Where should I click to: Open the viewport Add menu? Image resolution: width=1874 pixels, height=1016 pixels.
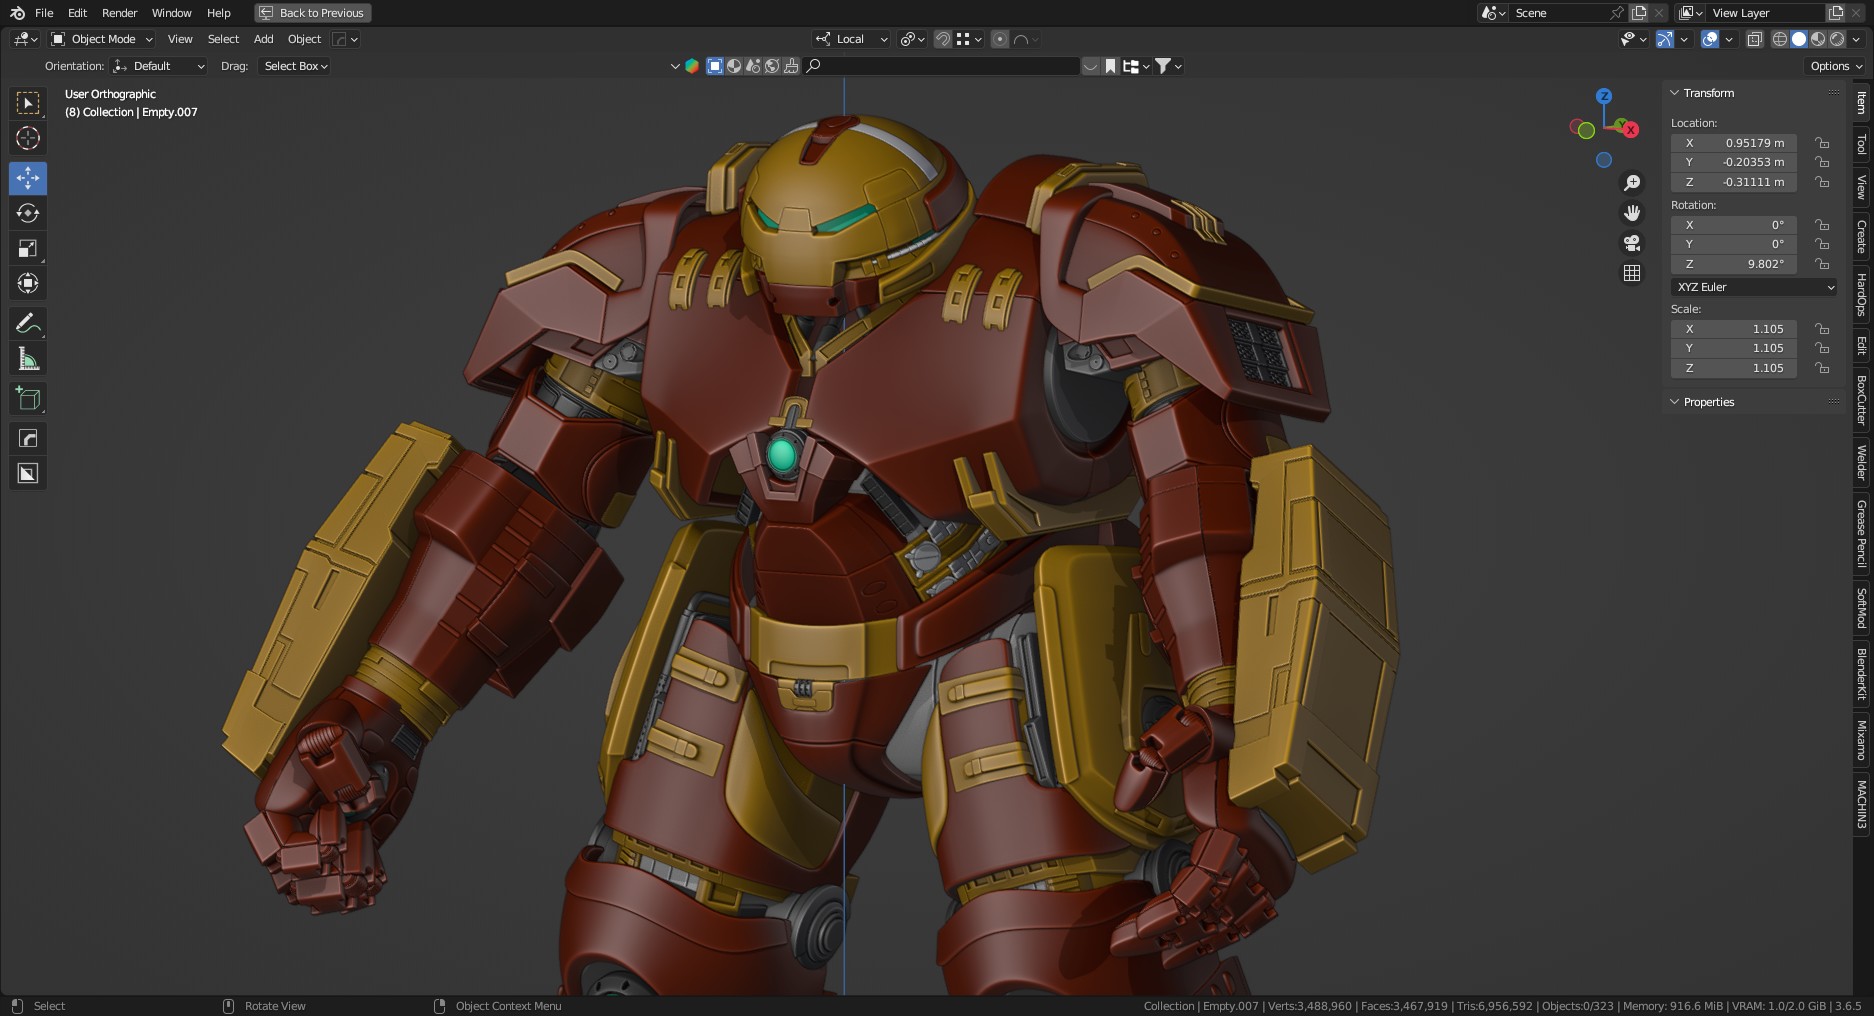[x=263, y=39]
